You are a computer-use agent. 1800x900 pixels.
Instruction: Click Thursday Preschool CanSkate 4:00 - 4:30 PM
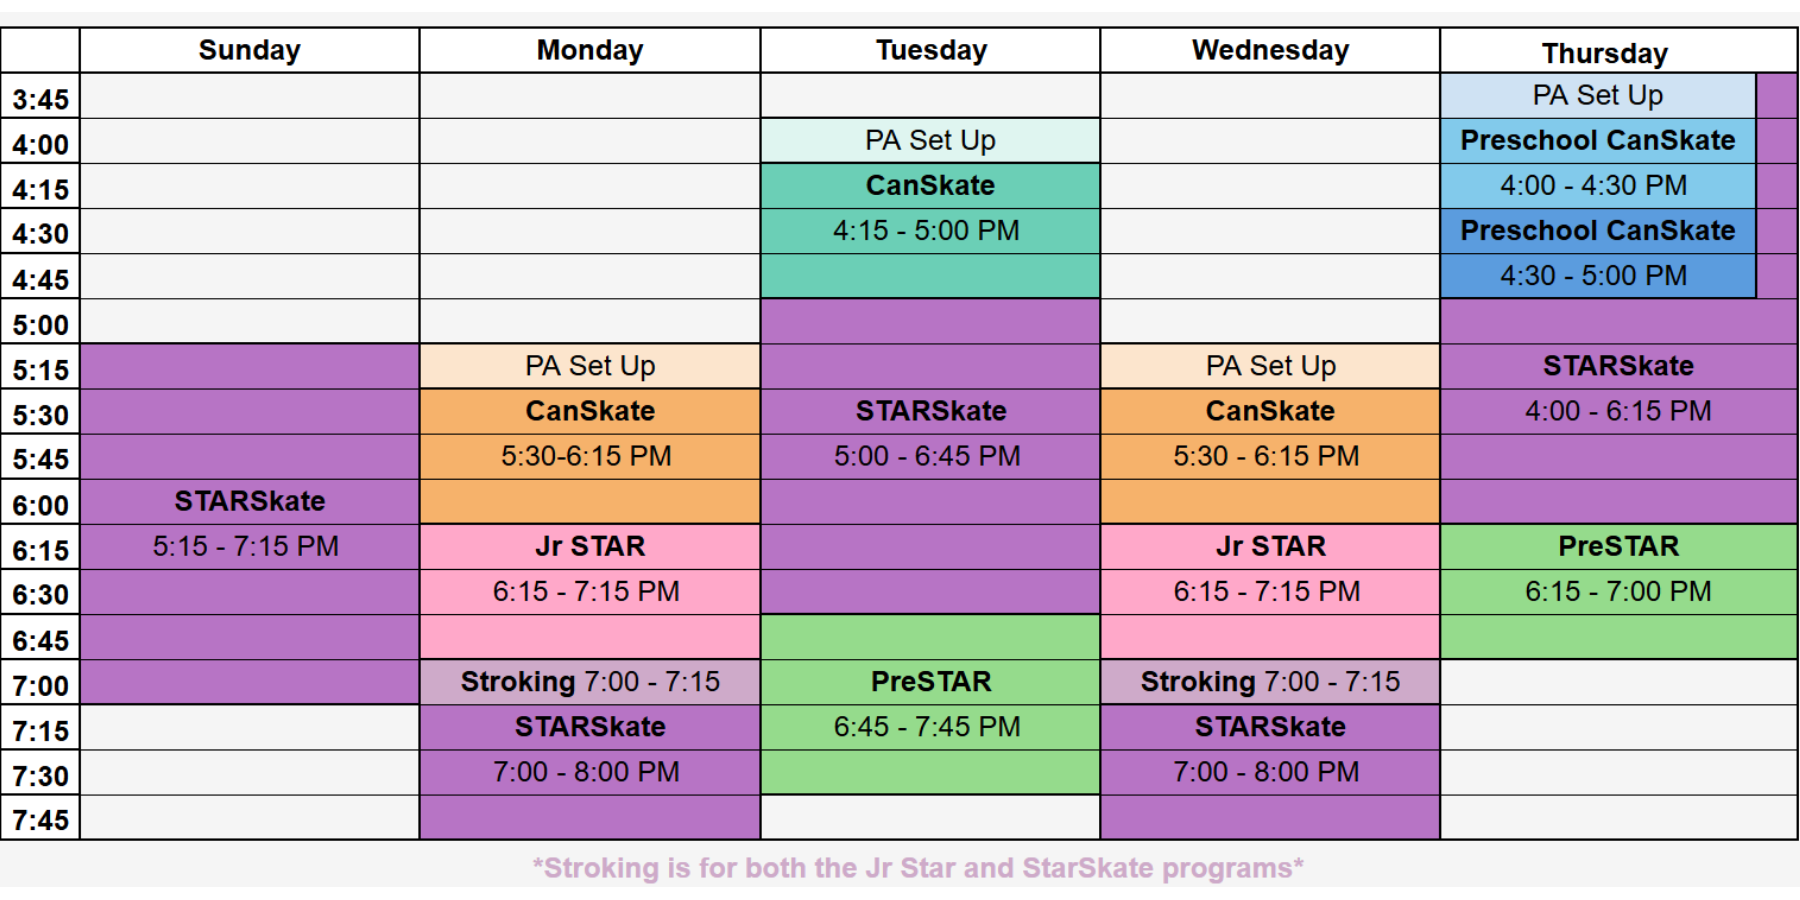coord(1598,163)
